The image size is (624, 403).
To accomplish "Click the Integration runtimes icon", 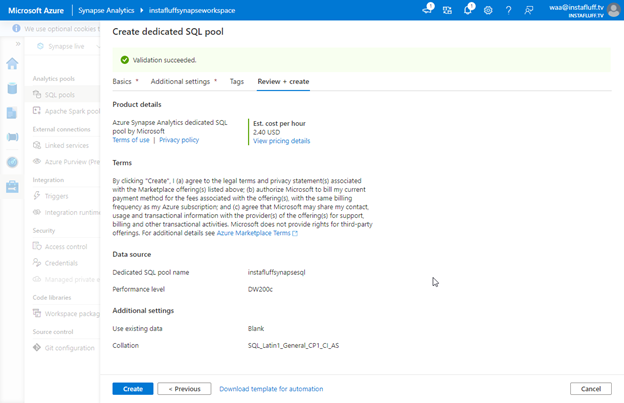I will click(37, 212).
